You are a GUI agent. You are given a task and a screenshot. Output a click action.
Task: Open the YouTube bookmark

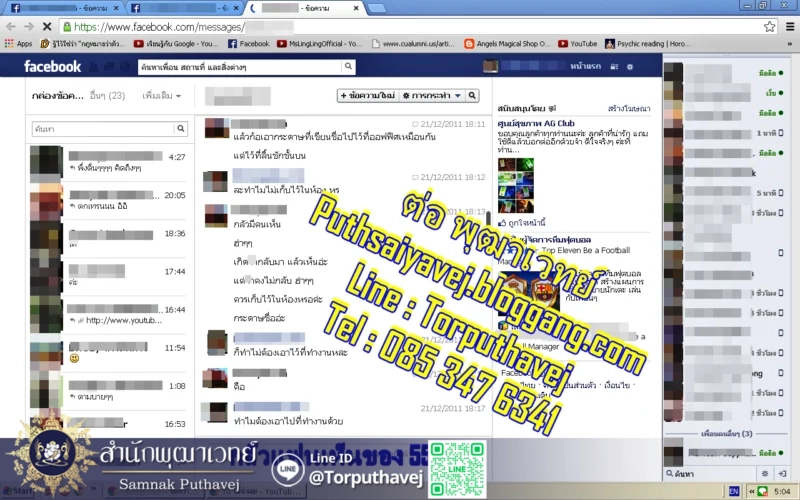coord(578,44)
